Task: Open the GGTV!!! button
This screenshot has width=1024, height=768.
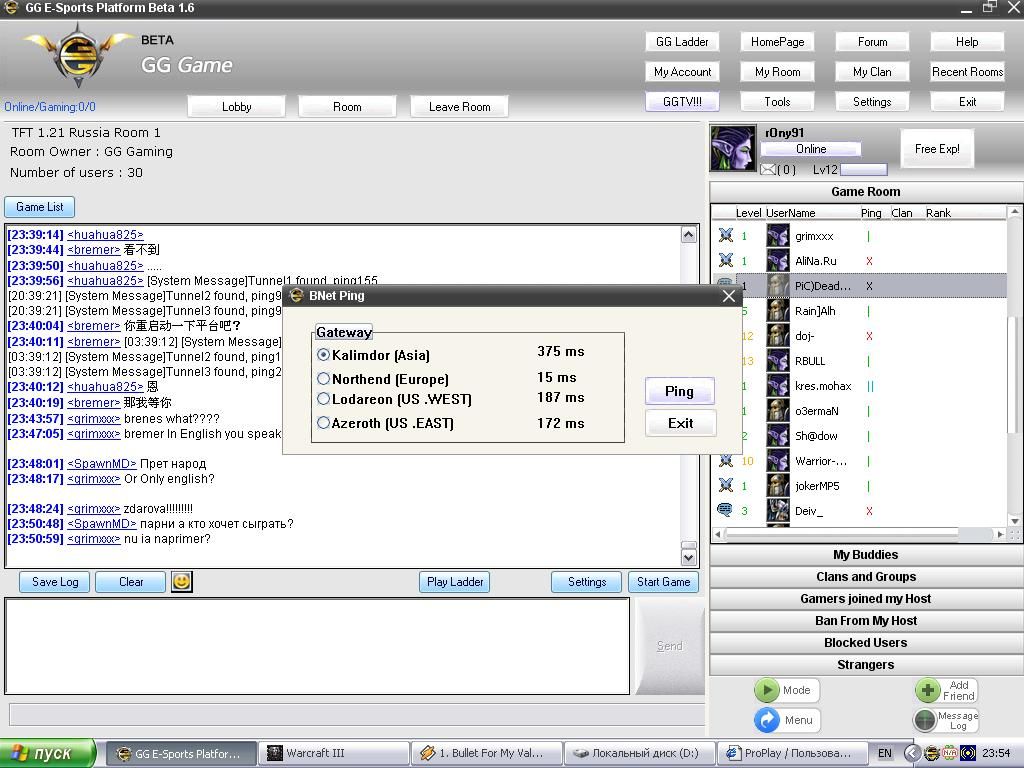Action: pos(682,102)
